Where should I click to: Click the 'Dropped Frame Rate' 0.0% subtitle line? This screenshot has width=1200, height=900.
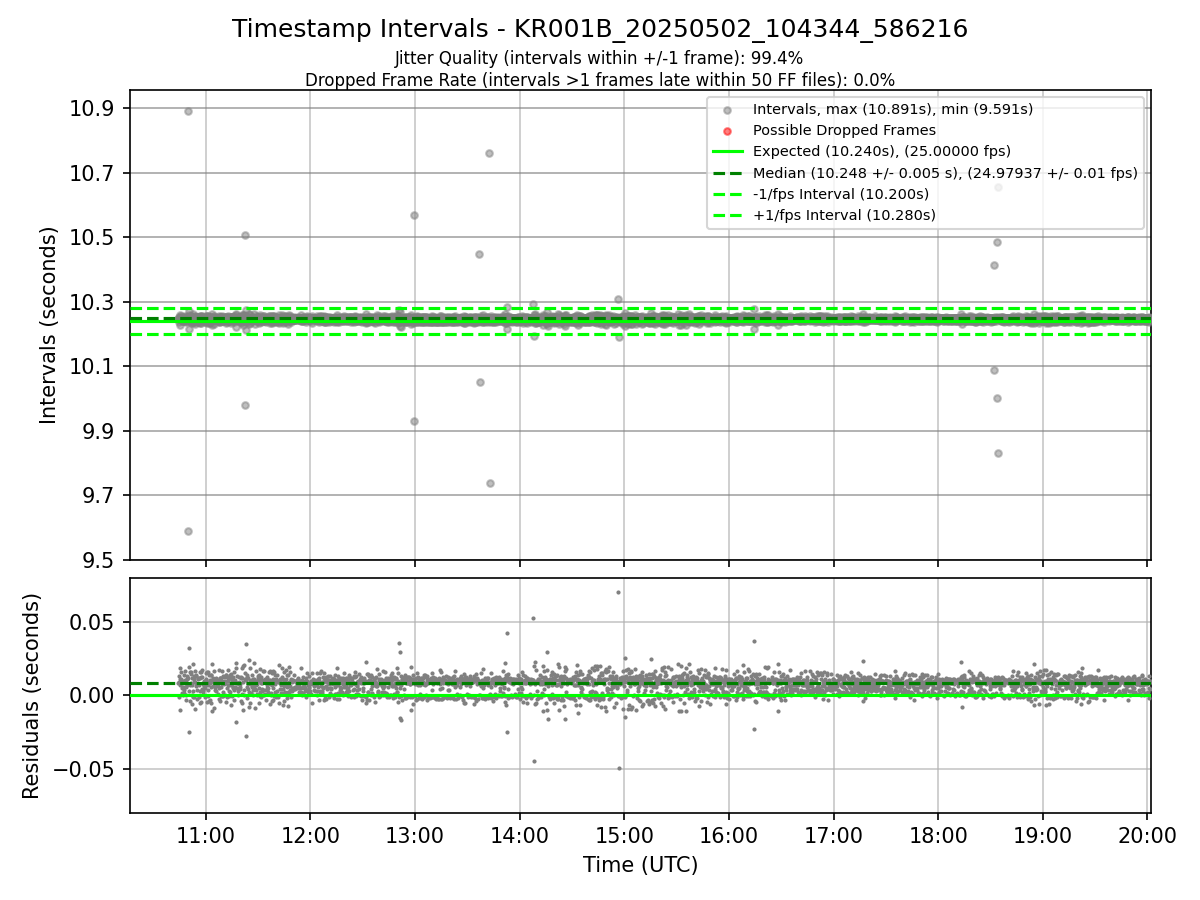600,80
